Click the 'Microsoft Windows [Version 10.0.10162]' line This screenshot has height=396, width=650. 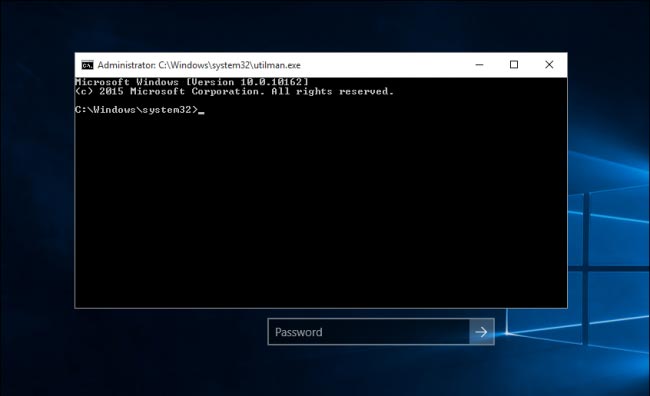192,82
